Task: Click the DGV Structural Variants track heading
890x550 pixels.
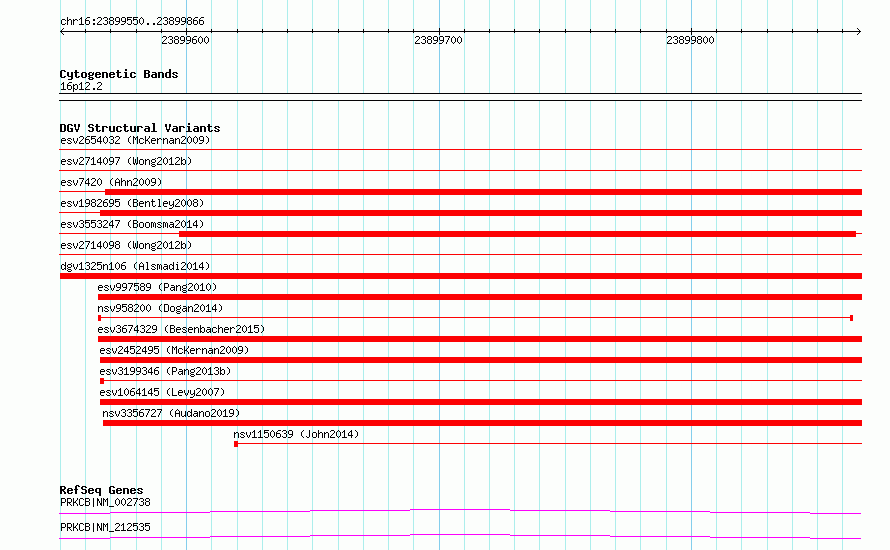Action: click(140, 128)
